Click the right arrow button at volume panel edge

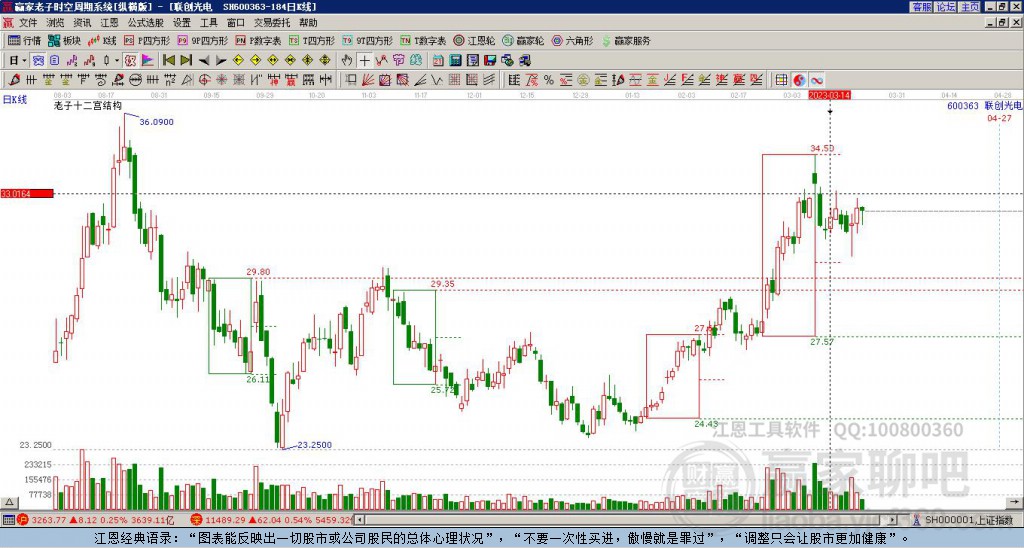click(x=1014, y=502)
